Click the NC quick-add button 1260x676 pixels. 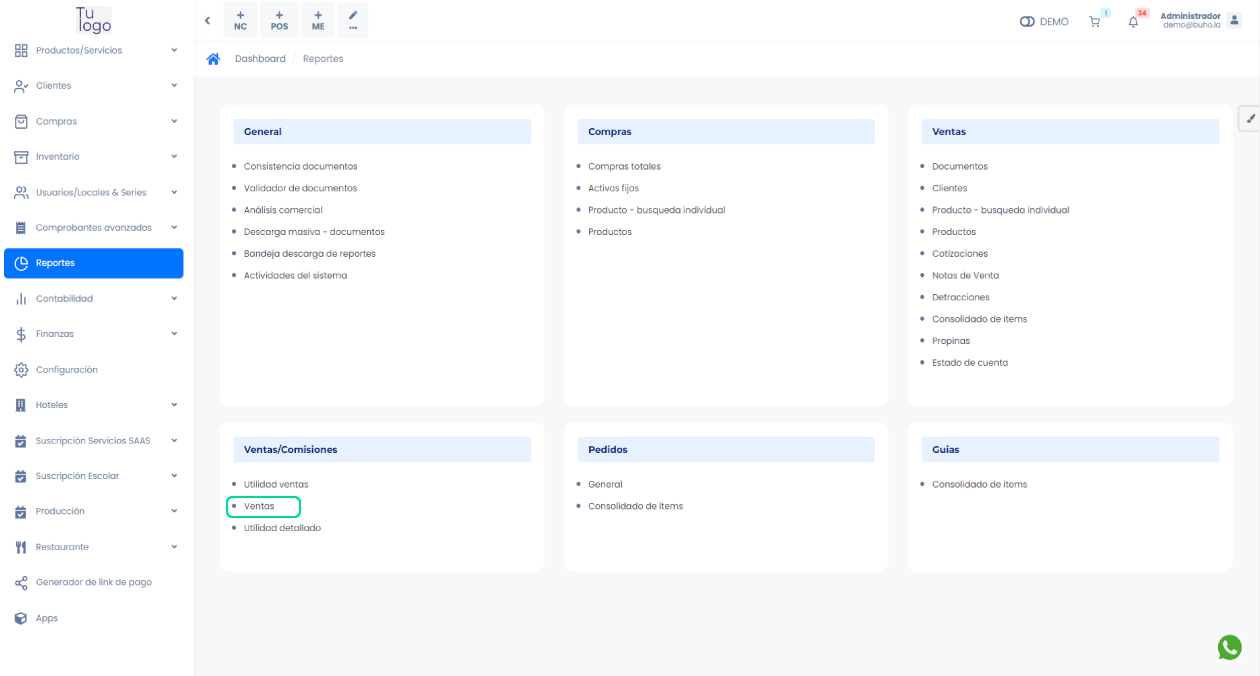(240, 21)
